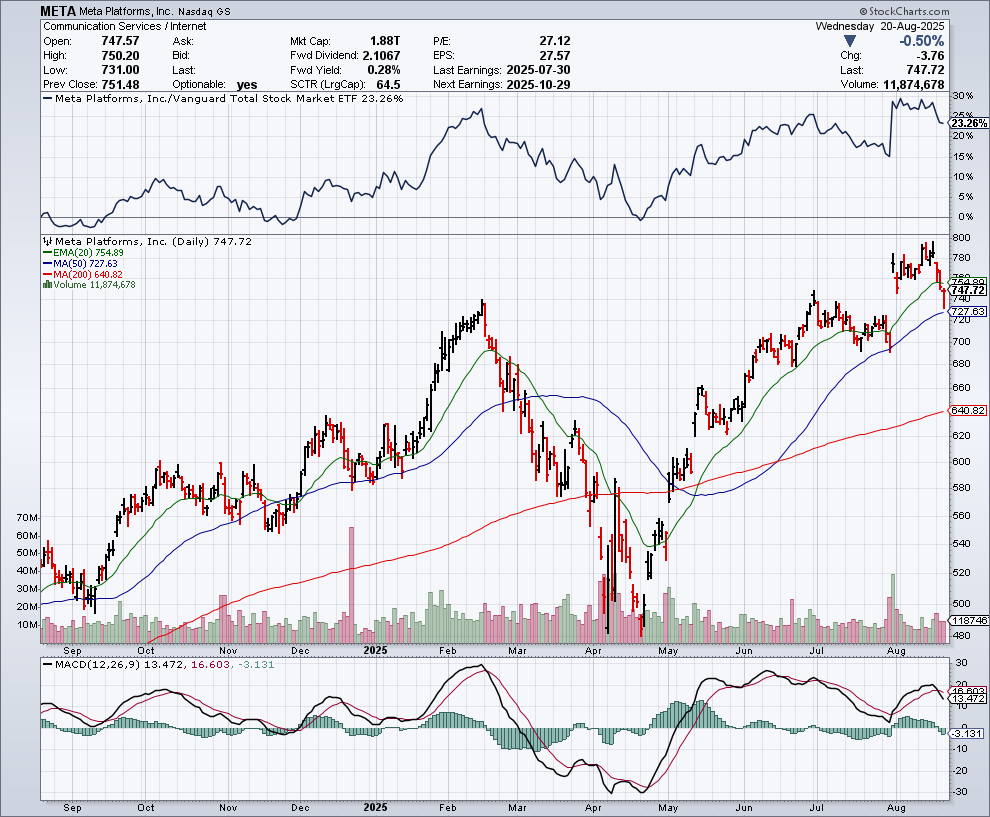Click the volume bars icon in price legend
Image resolution: width=990 pixels, height=817 pixels.
point(47,285)
